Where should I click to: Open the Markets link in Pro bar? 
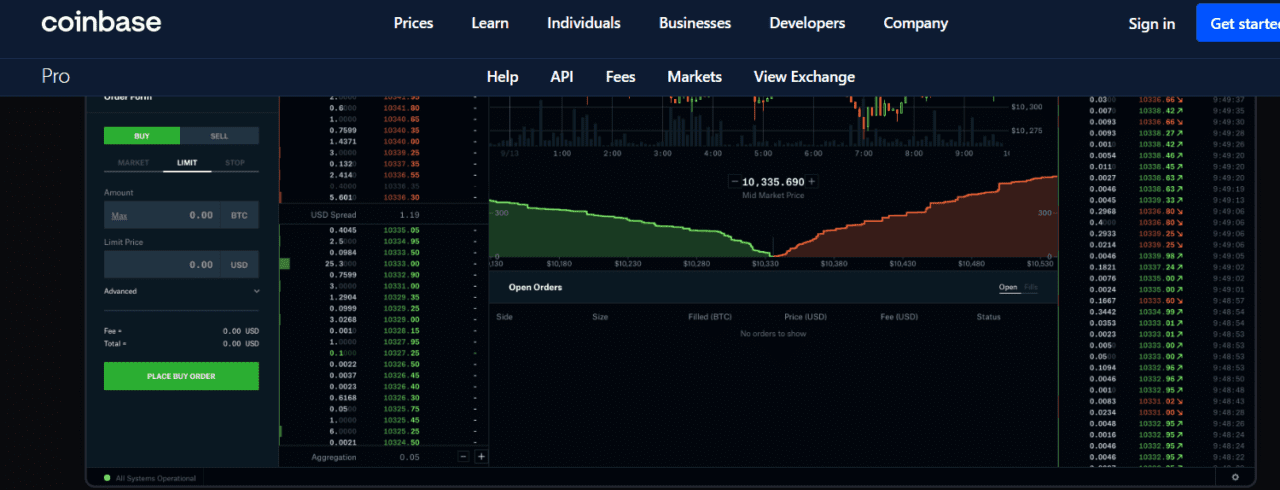pyautogui.click(x=695, y=77)
